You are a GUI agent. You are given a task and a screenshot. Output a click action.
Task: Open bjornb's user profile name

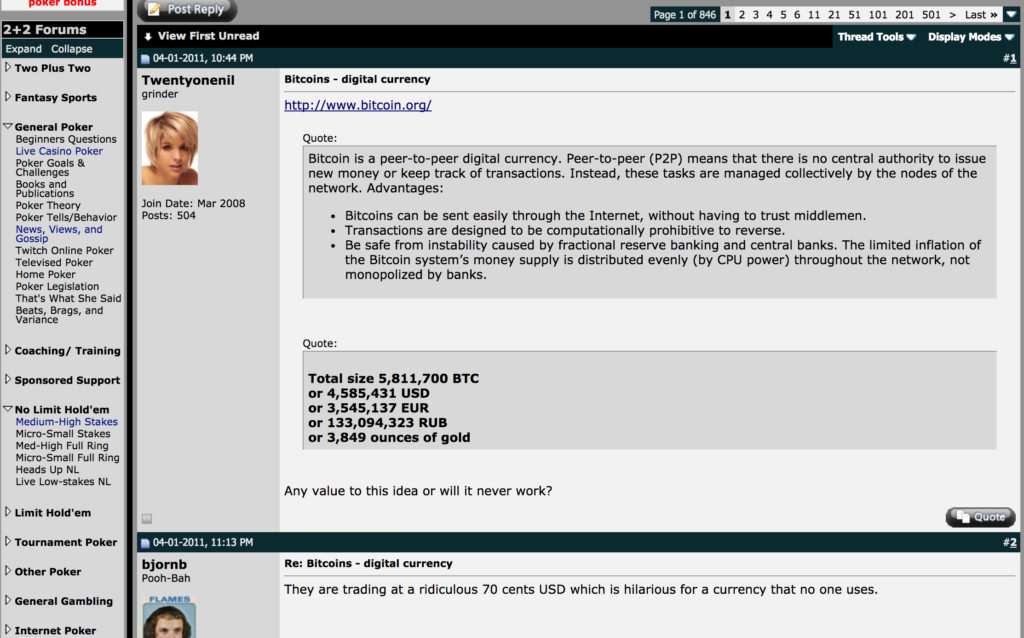pos(164,564)
